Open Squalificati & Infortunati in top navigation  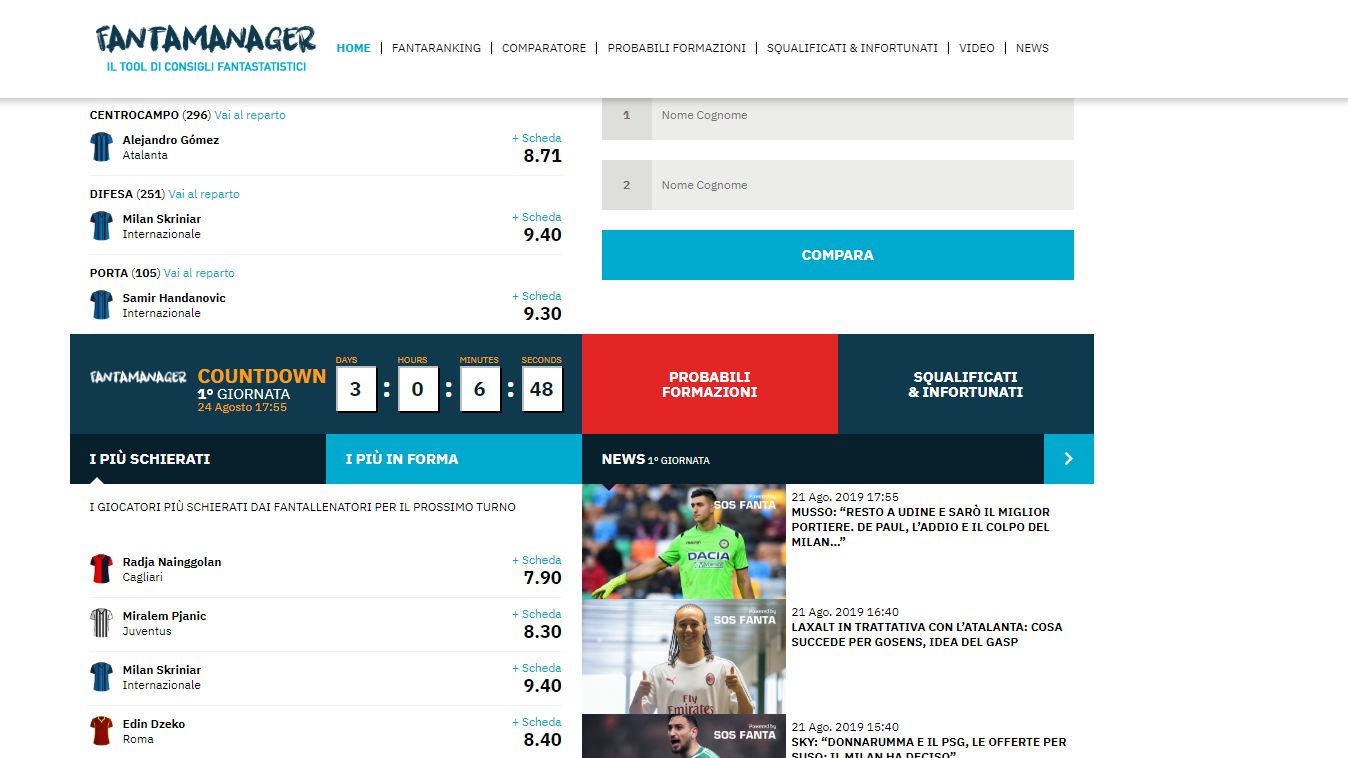tap(852, 48)
